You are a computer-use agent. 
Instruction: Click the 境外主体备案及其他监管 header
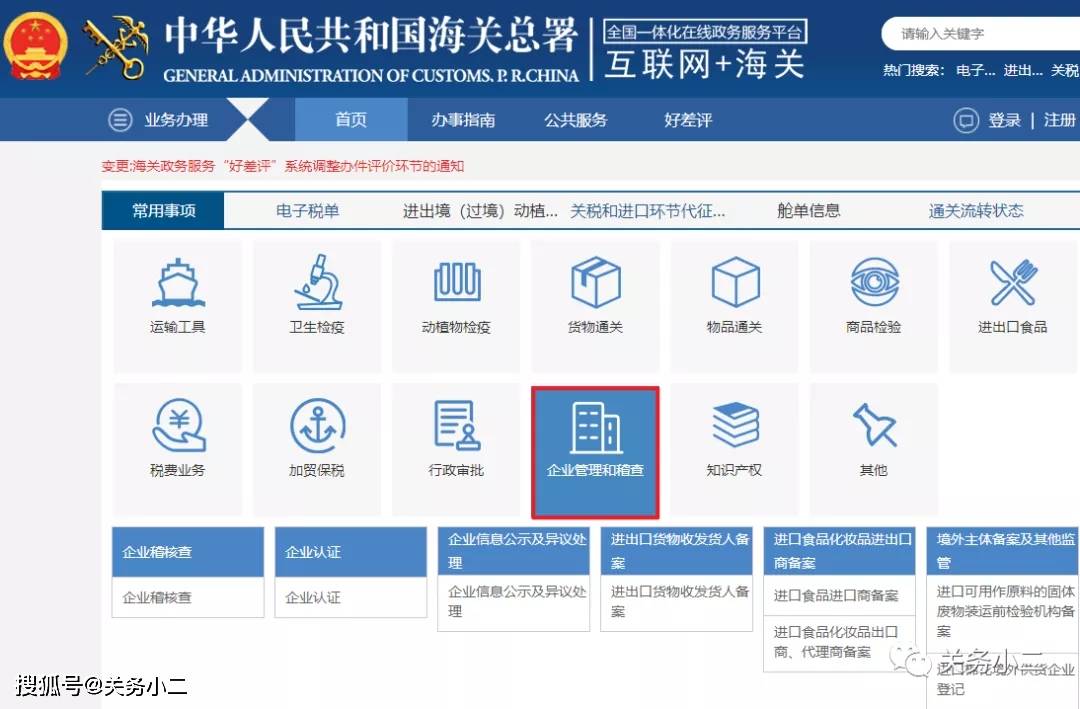1002,551
